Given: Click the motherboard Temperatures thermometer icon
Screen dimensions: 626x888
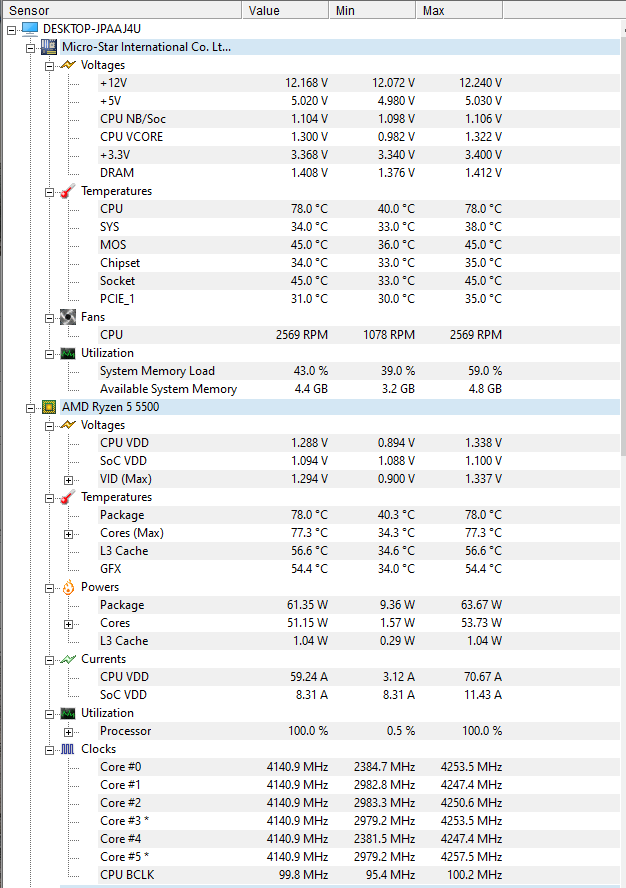Looking at the screenshot, I should tap(68, 191).
